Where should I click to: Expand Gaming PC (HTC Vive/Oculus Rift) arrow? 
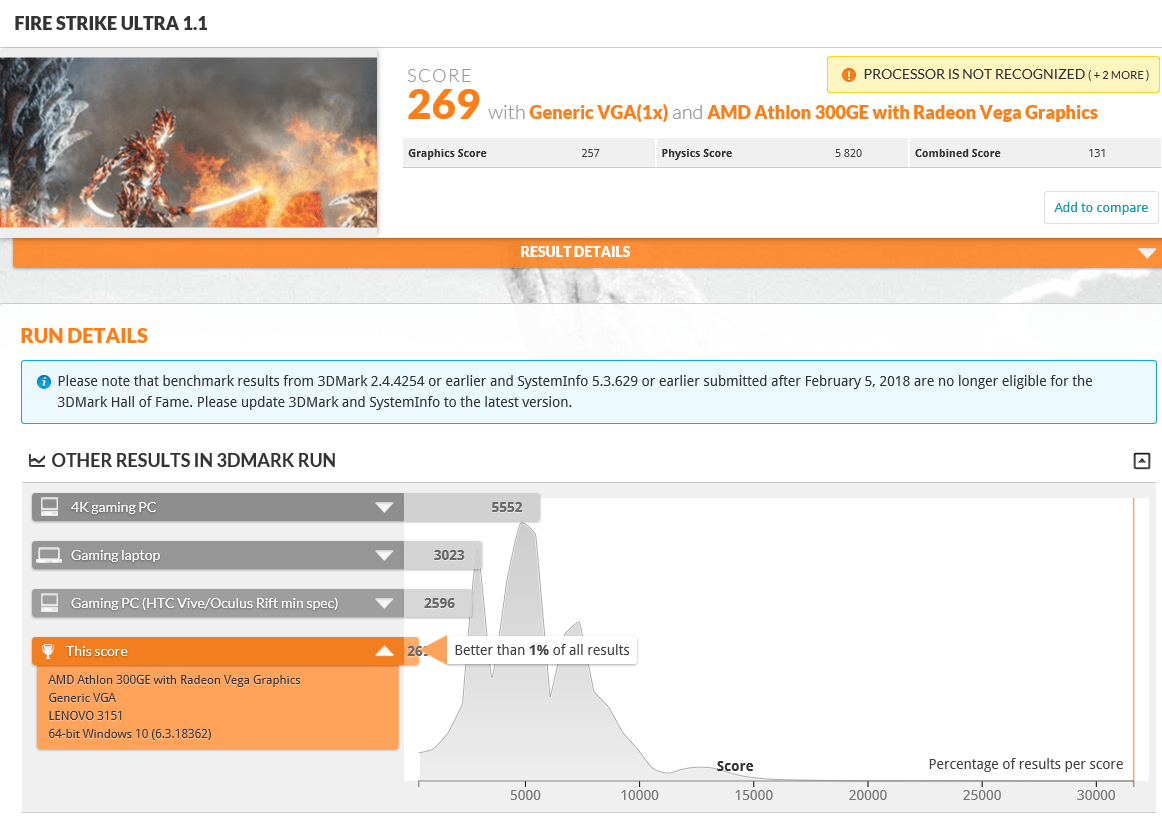(384, 603)
